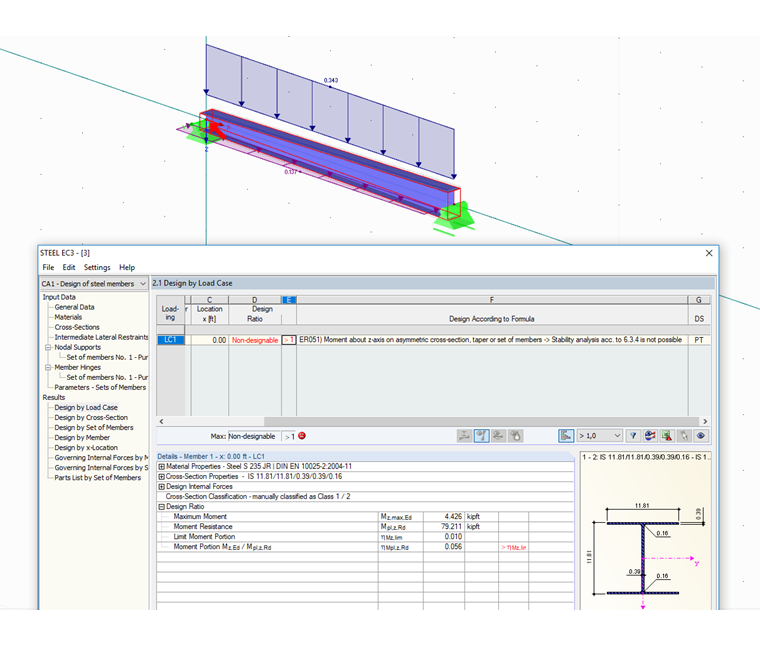Select Design by x-Location item
Image resolution: width=760 pixels, height=647 pixels.
(86, 447)
